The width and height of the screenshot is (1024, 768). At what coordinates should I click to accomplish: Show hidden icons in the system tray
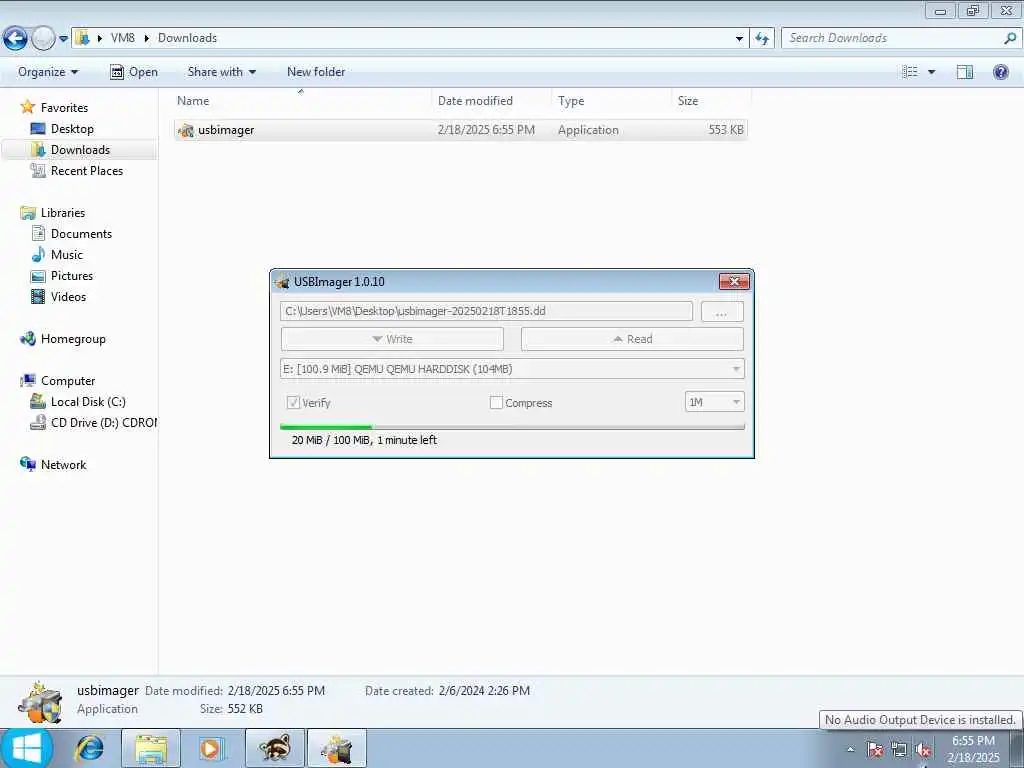coord(850,749)
